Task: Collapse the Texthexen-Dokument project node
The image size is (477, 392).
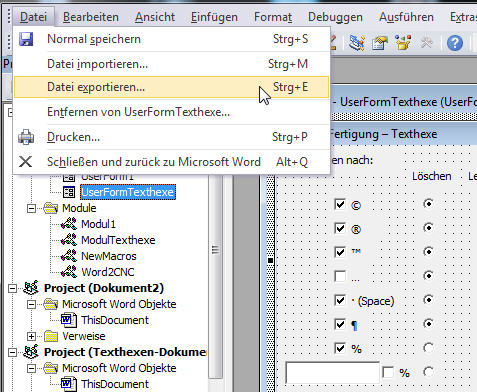Action: [12, 352]
